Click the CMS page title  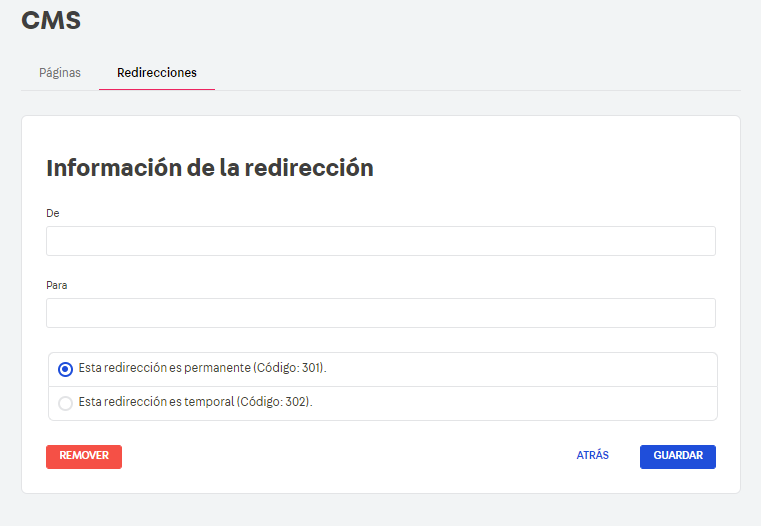pos(51,20)
